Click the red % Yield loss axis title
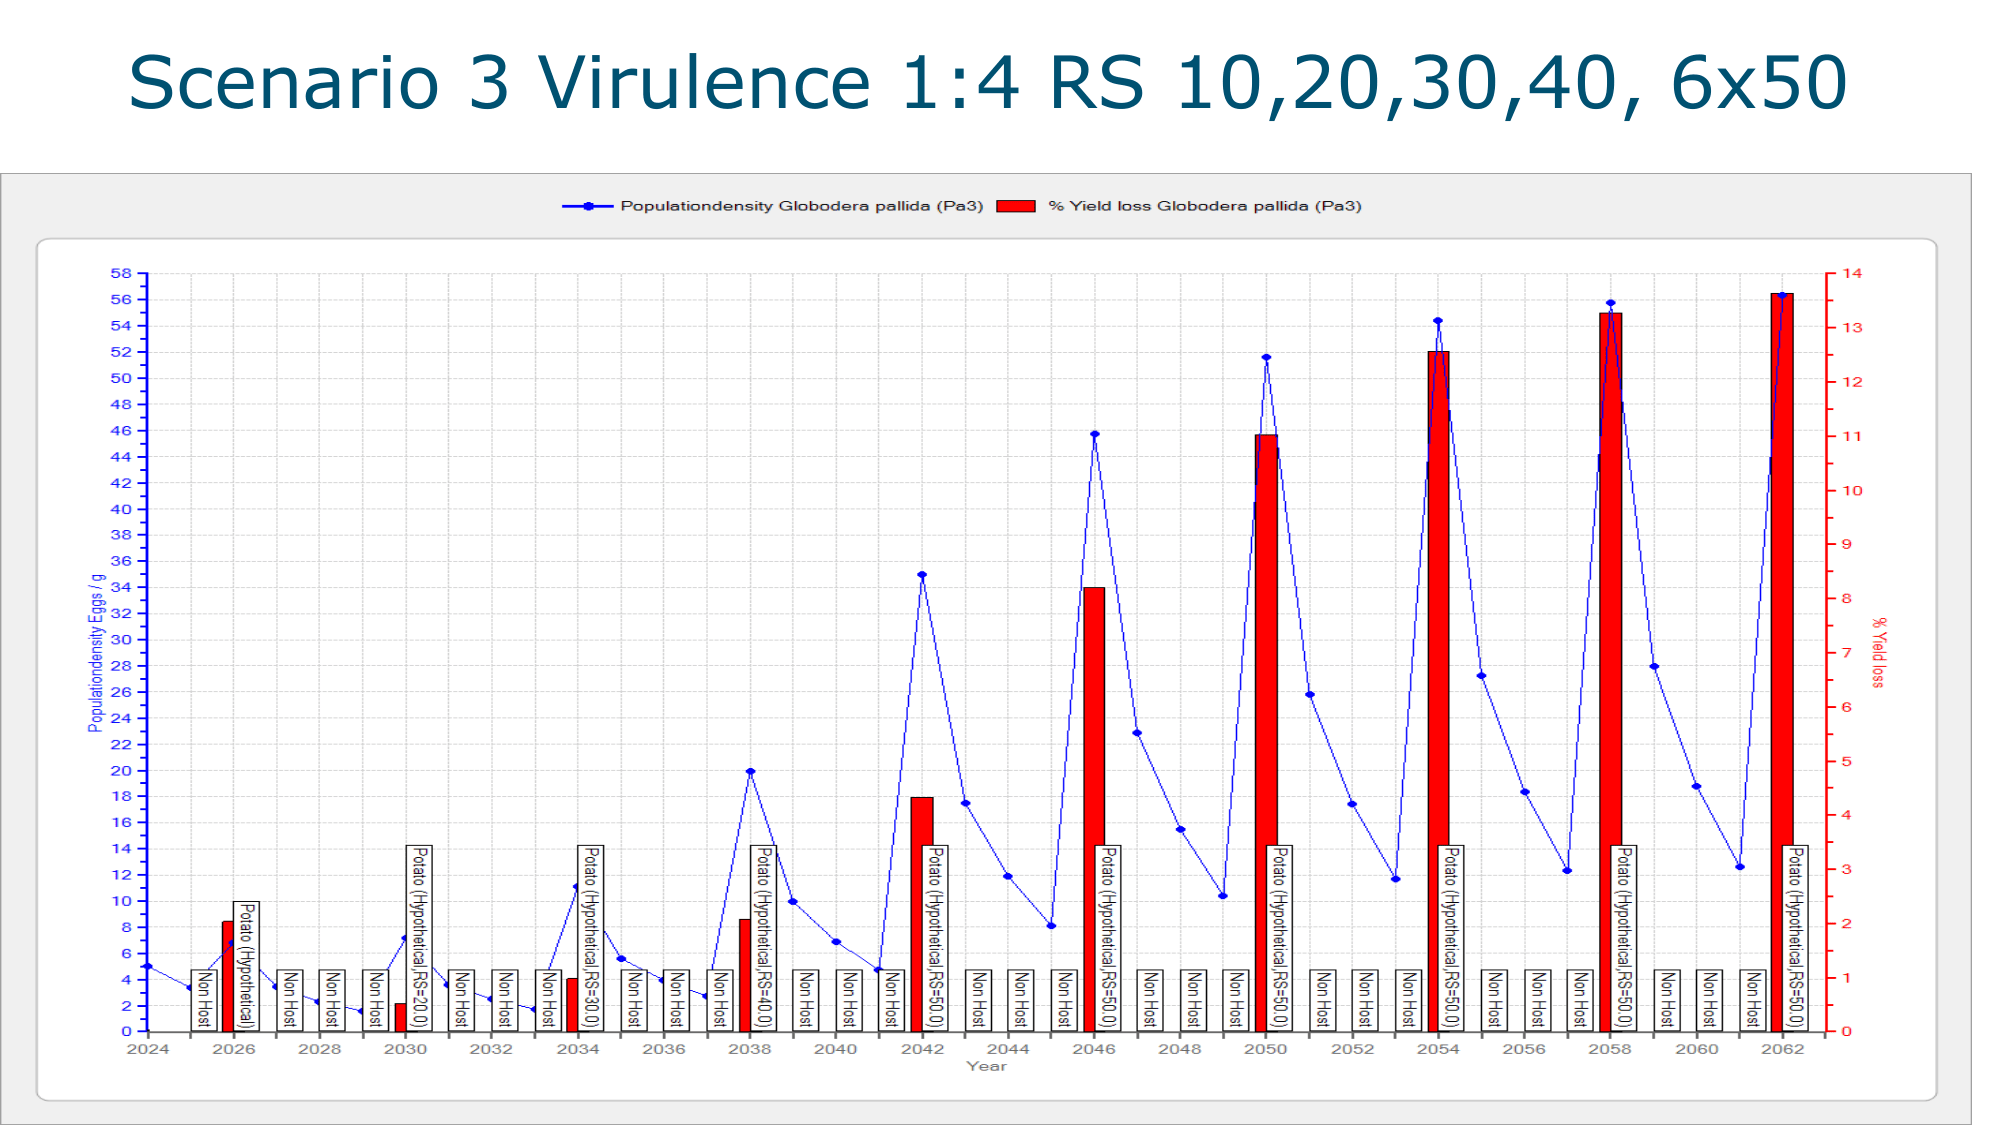This screenshot has width=2000, height=1125. pyautogui.click(x=1878, y=652)
